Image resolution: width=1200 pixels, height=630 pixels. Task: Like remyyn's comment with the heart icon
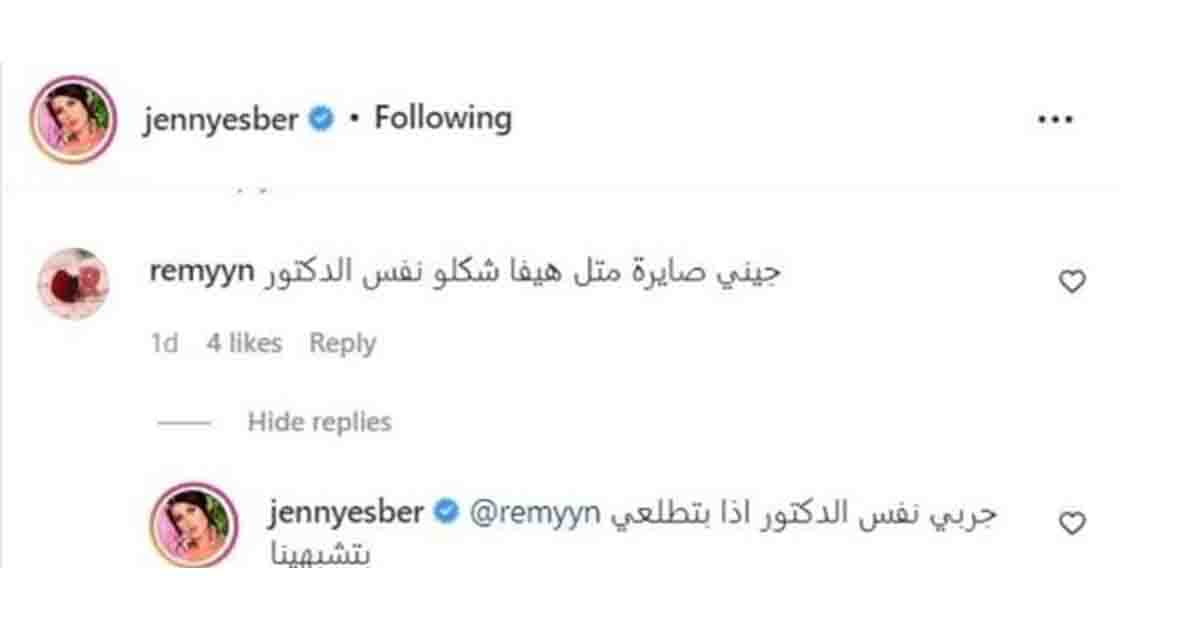[1072, 282]
